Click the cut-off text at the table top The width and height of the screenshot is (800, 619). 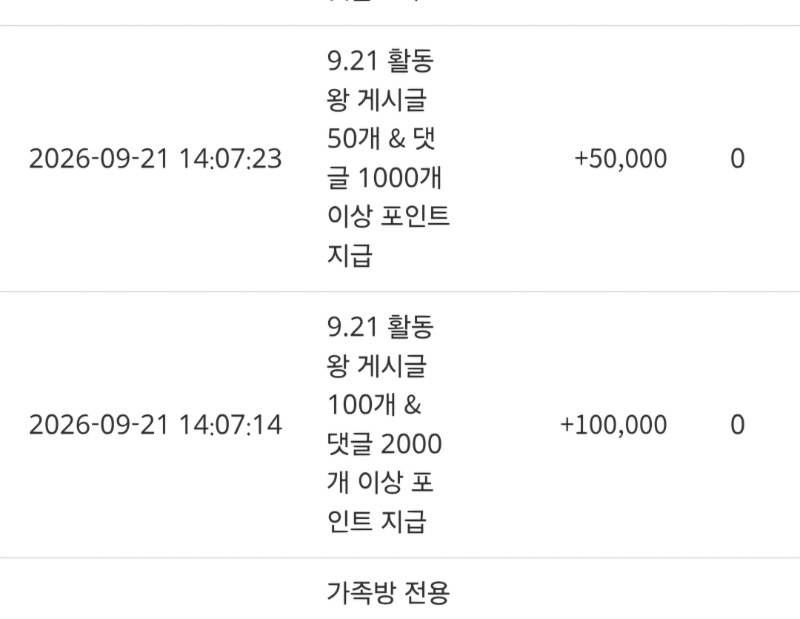tap(377, 2)
